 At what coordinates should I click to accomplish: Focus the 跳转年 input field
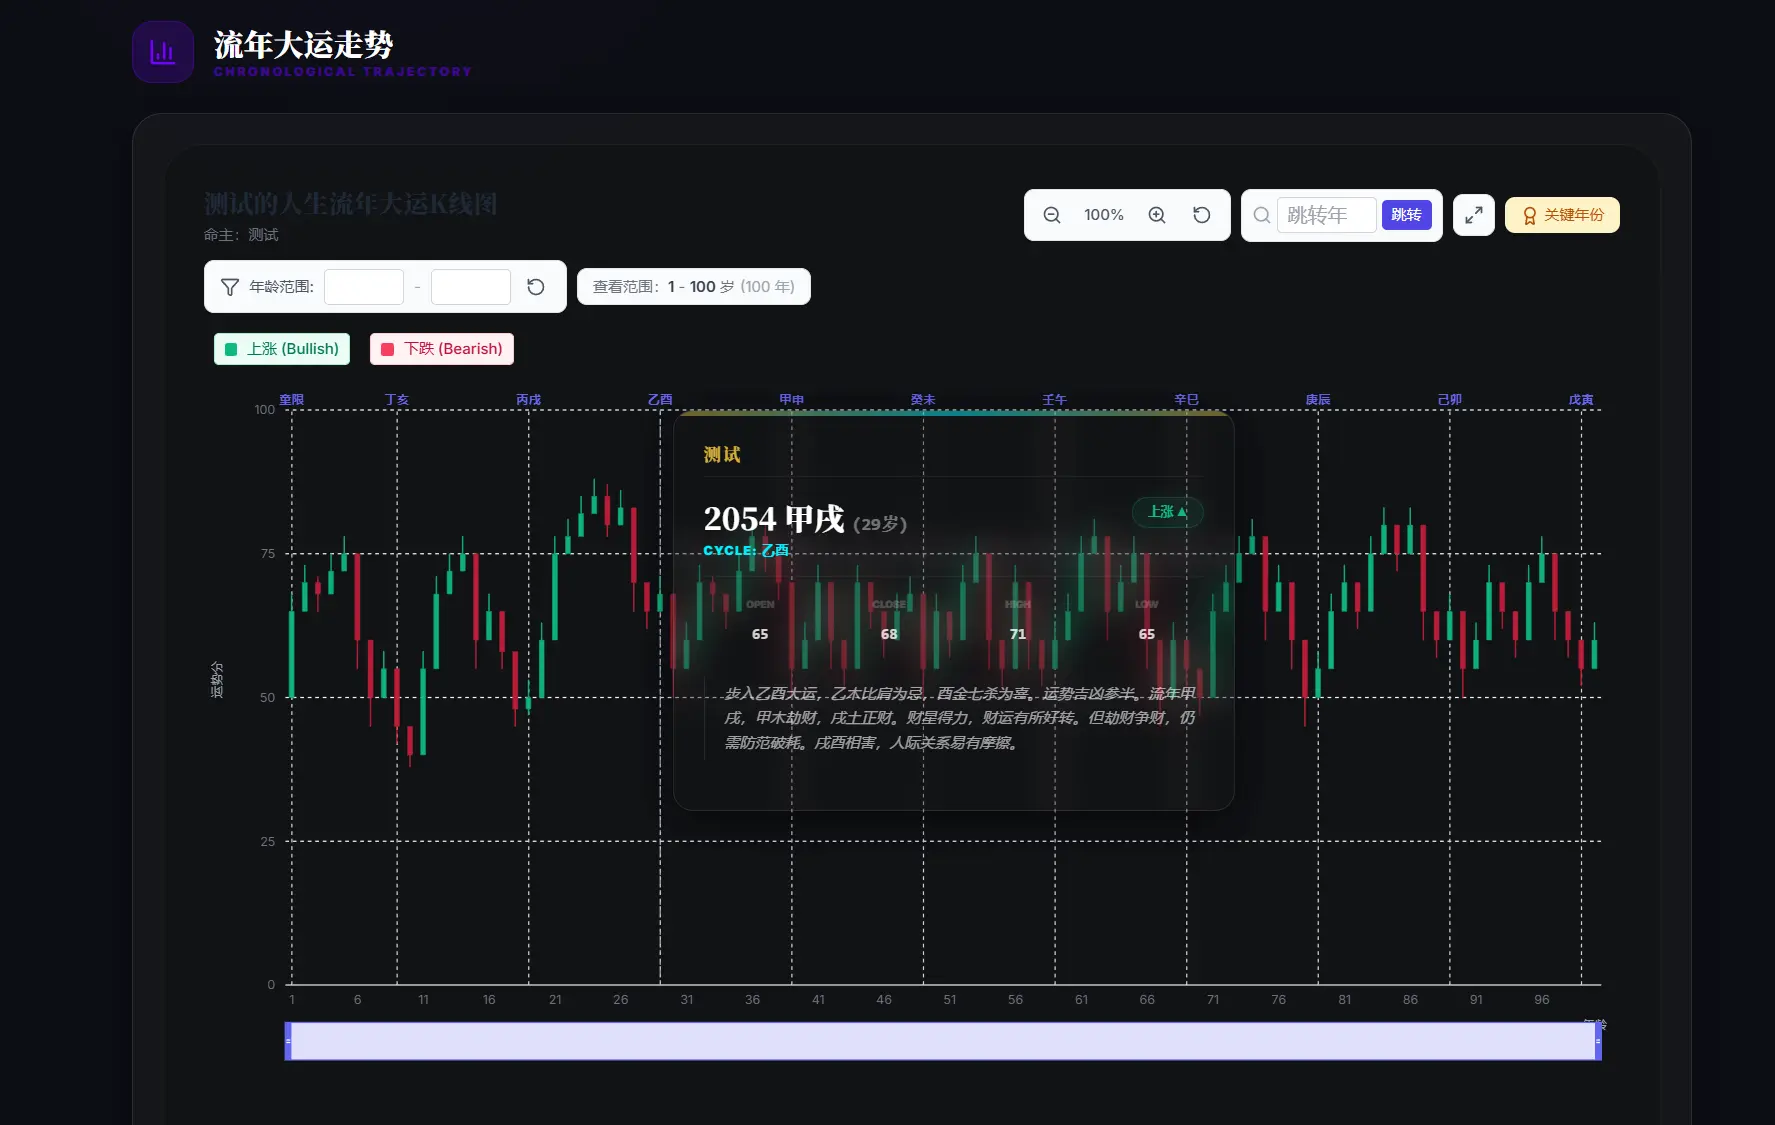click(x=1326, y=215)
